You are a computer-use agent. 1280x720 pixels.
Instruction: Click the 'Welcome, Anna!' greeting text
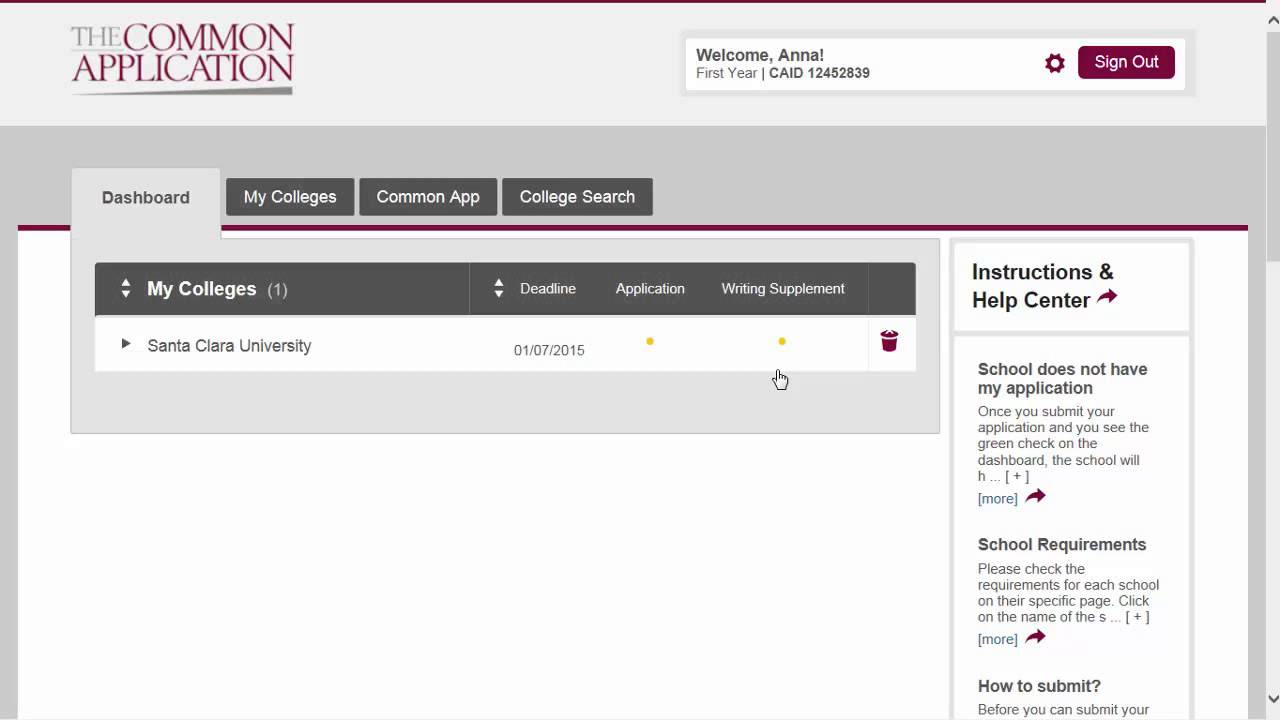(x=760, y=55)
